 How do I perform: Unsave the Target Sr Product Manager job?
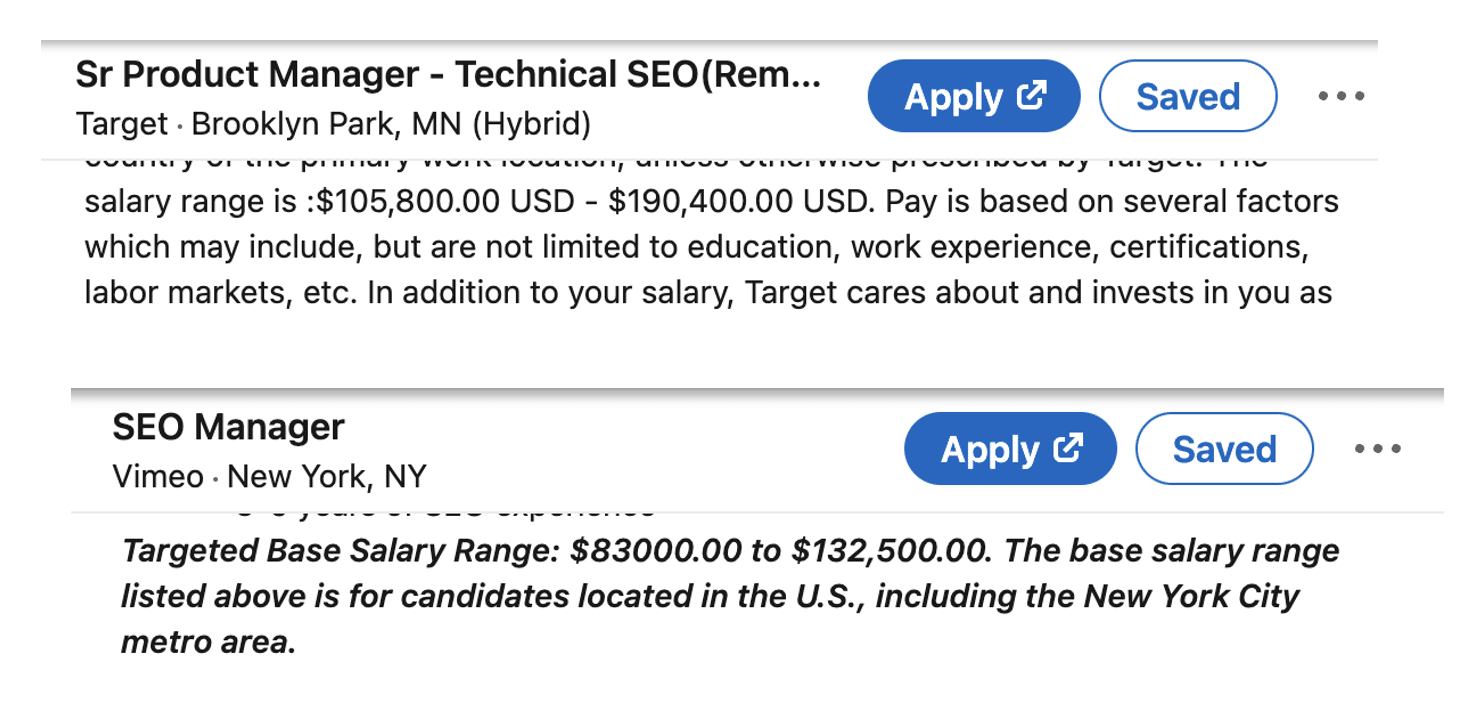pyautogui.click(x=1187, y=97)
